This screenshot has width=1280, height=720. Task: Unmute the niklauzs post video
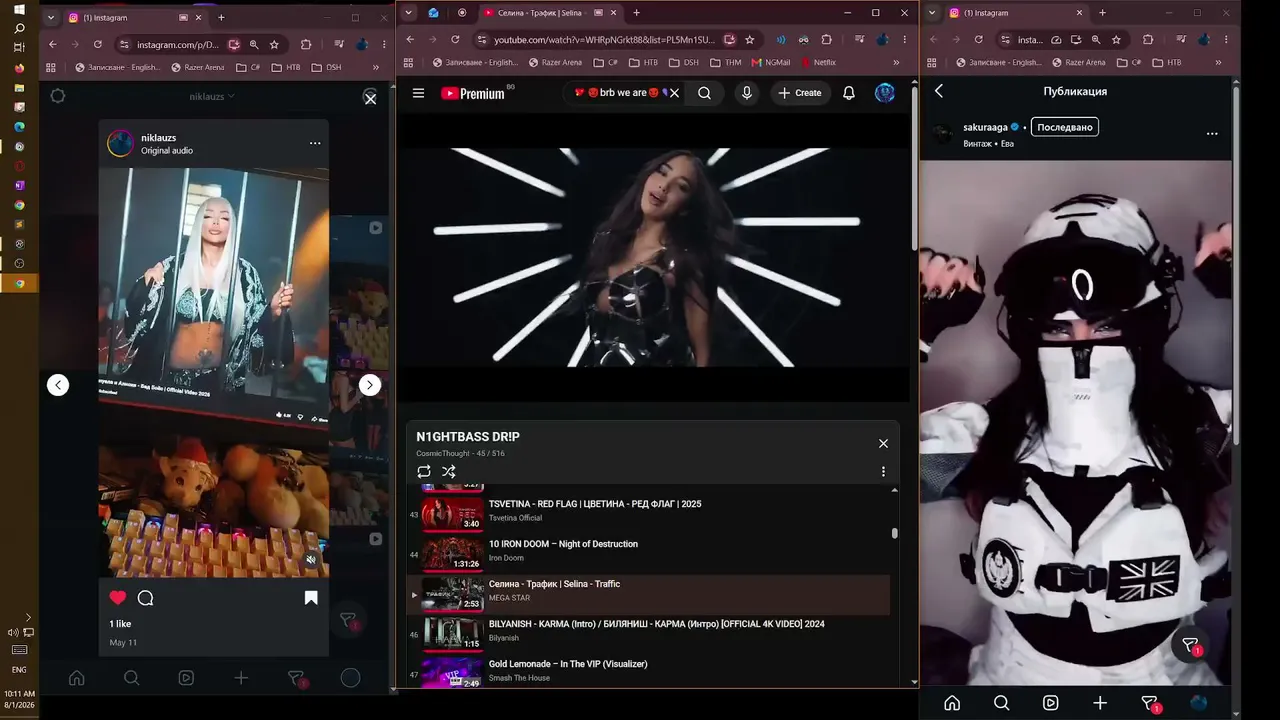click(311, 560)
